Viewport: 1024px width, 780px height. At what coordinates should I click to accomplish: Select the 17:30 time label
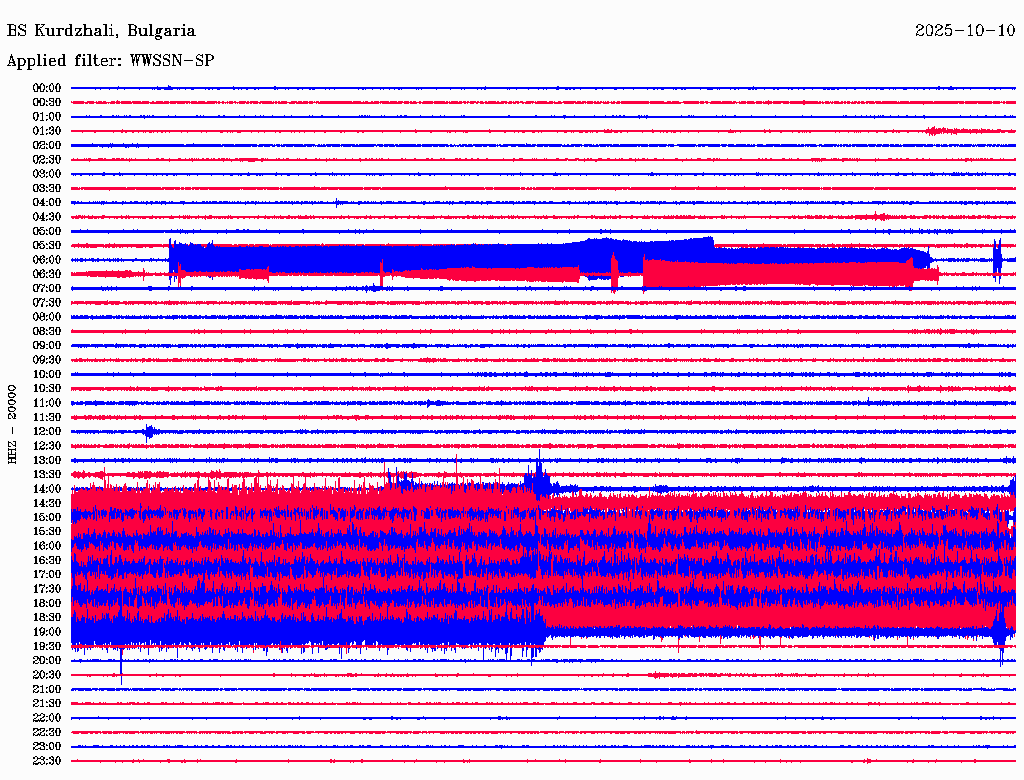click(x=47, y=589)
